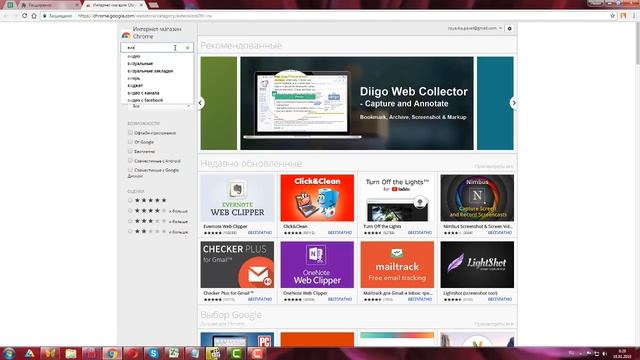Open the red Camtasia recorder taskbar icon
The height and width of the screenshot is (360, 640).
click(x=256, y=353)
